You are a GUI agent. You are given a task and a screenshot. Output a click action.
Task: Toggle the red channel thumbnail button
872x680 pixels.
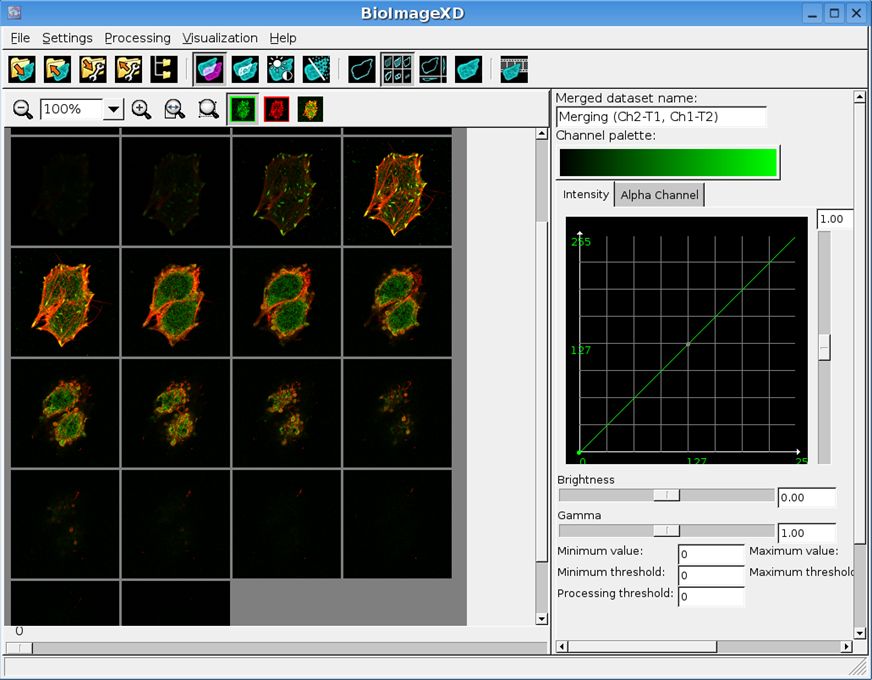(x=275, y=109)
